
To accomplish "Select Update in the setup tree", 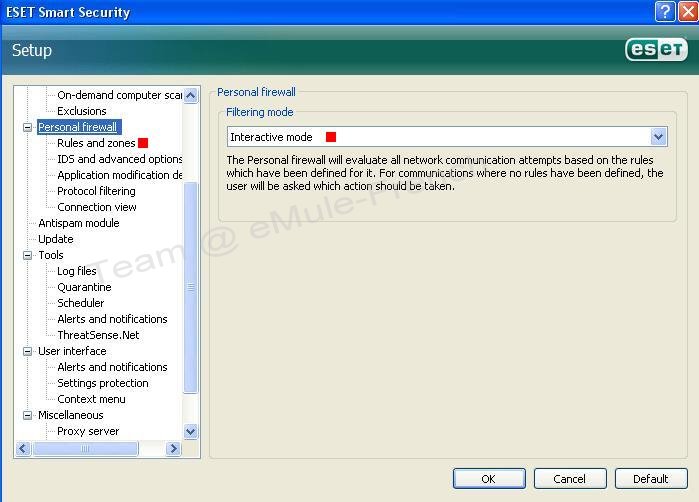I will [56, 239].
